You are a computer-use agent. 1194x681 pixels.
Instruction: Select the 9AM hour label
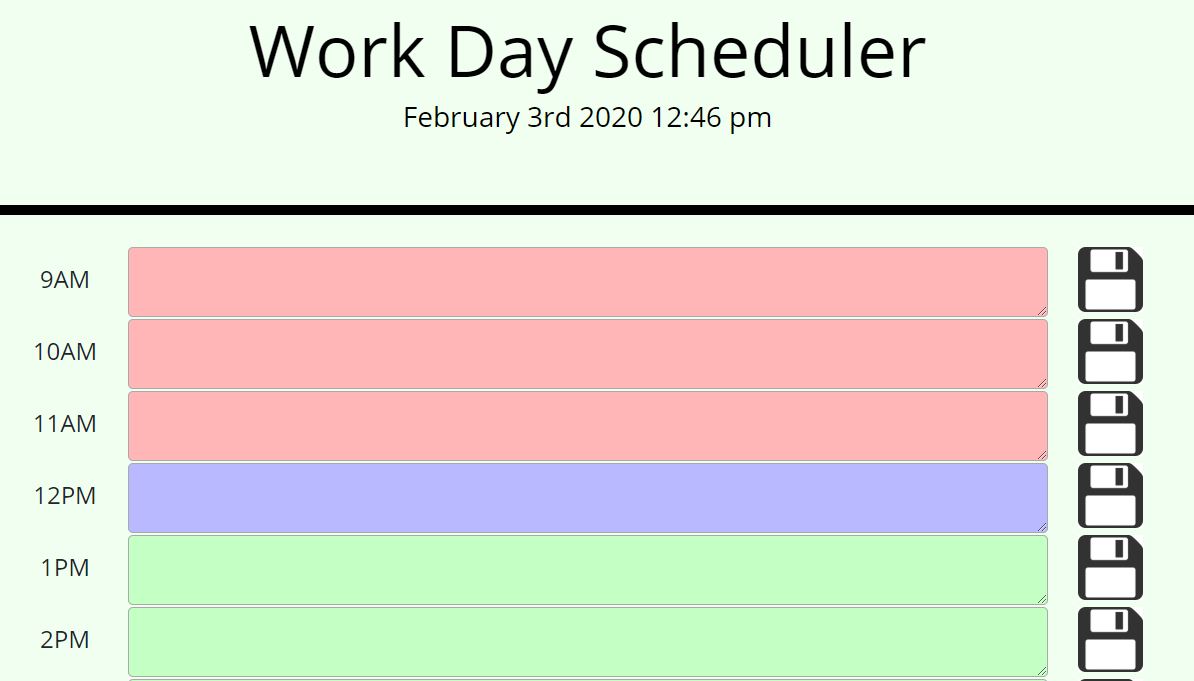pos(64,280)
